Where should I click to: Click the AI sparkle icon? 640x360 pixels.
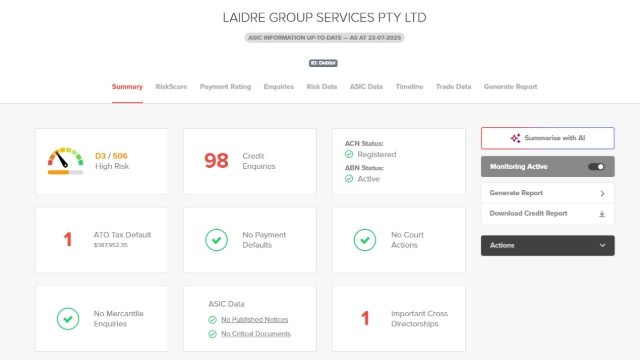[x=515, y=138]
